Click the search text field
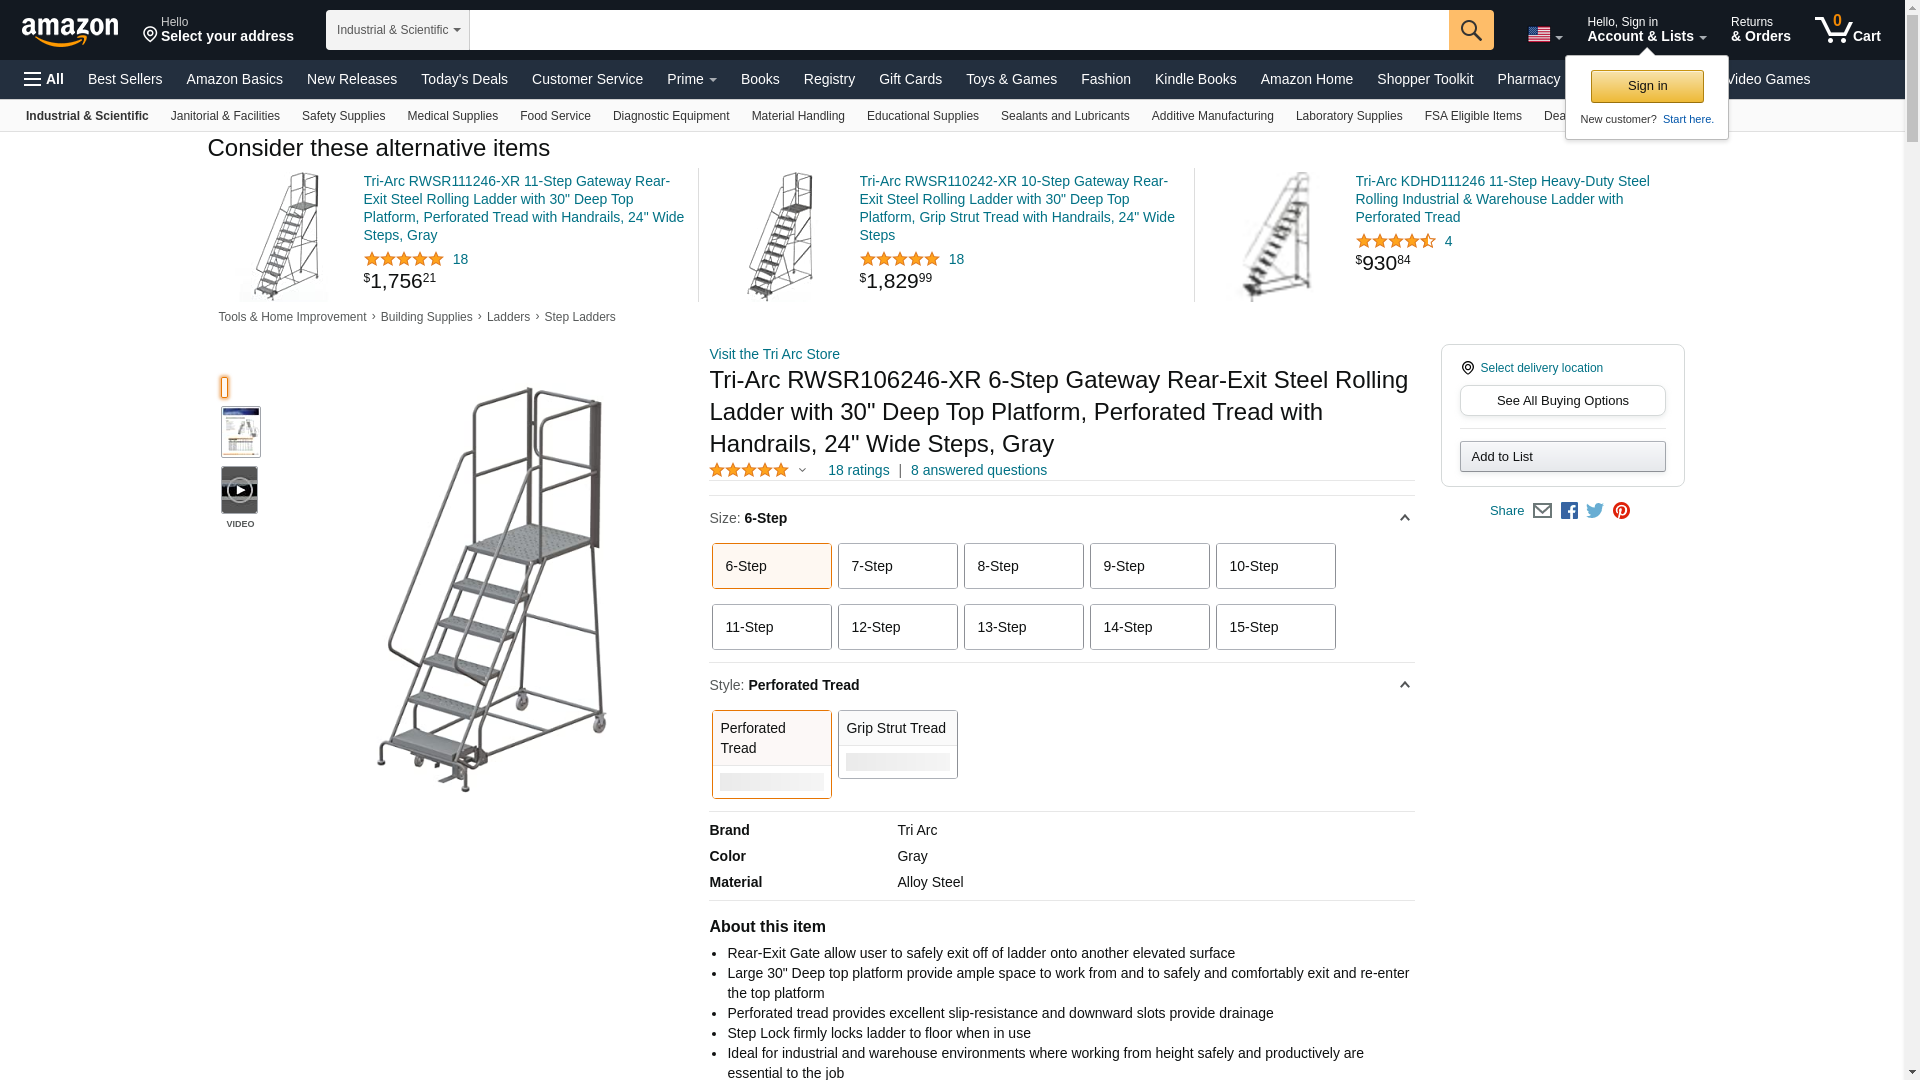 click(958, 30)
